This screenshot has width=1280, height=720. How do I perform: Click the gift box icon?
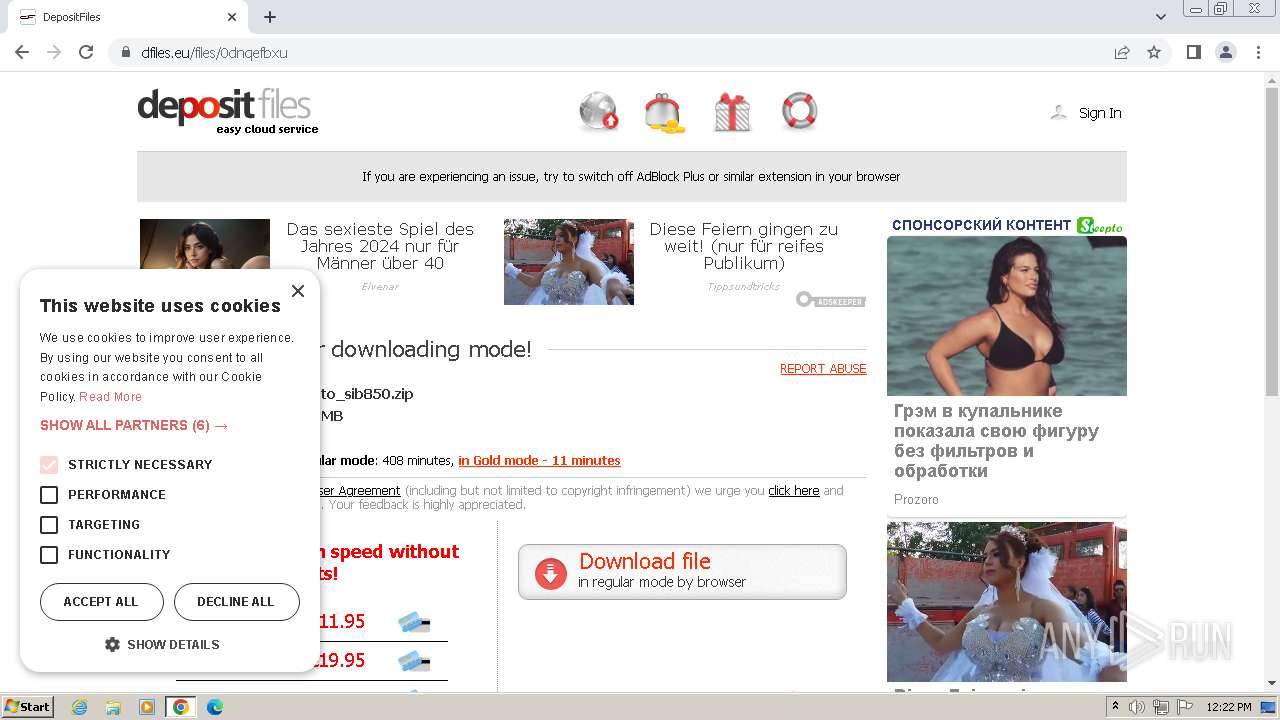click(x=732, y=112)
